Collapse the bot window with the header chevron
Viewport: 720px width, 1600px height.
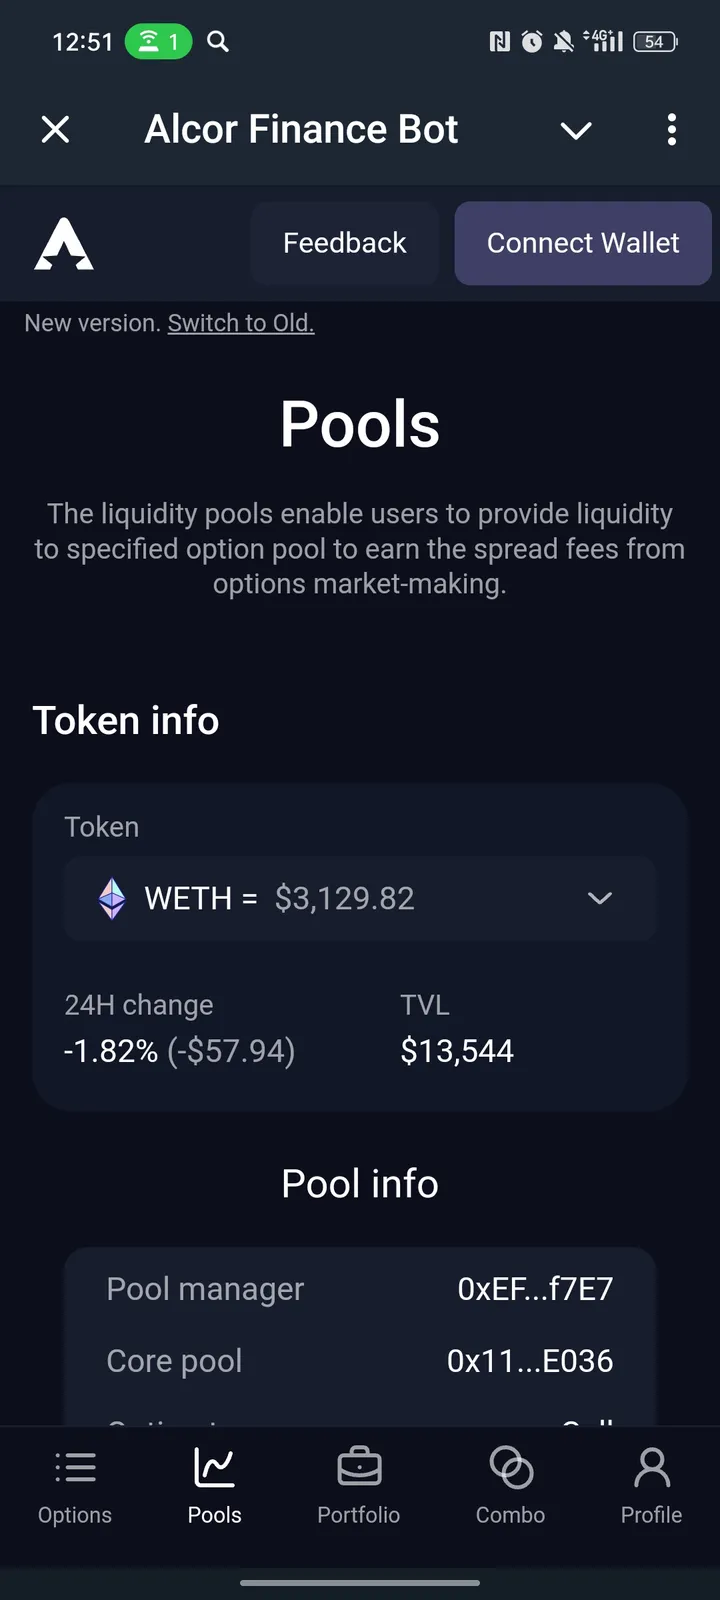pyautogui.click(x=576, y=130)
